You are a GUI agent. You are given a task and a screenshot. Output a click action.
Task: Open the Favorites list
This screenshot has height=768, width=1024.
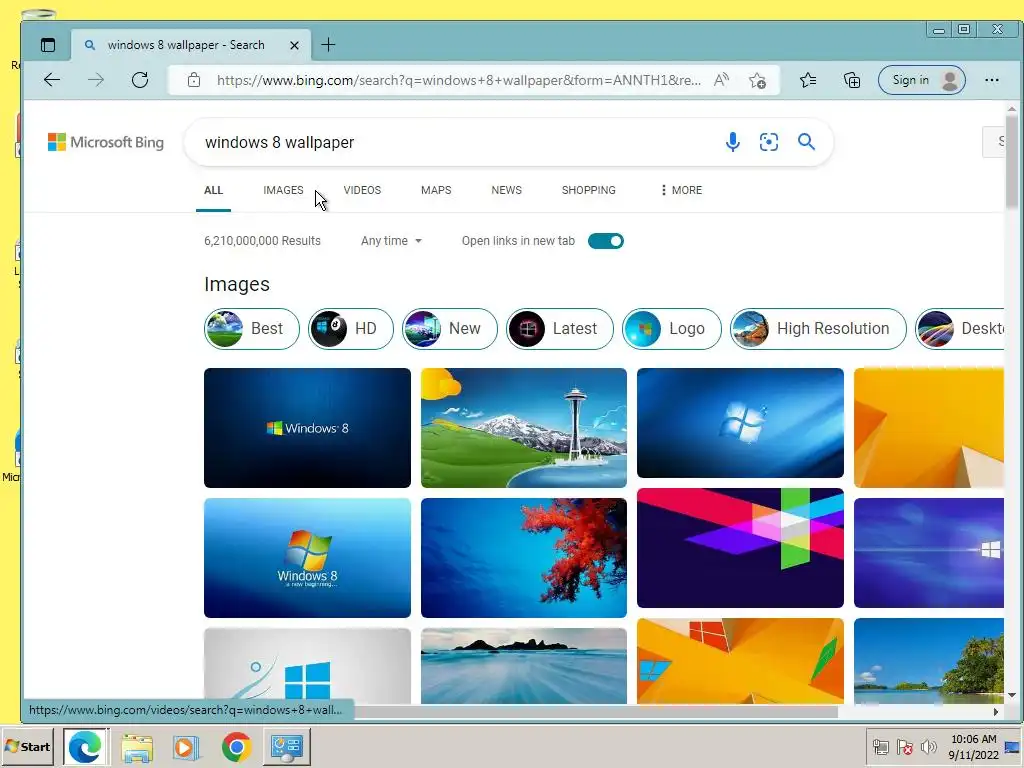click(x=808, y=80)
